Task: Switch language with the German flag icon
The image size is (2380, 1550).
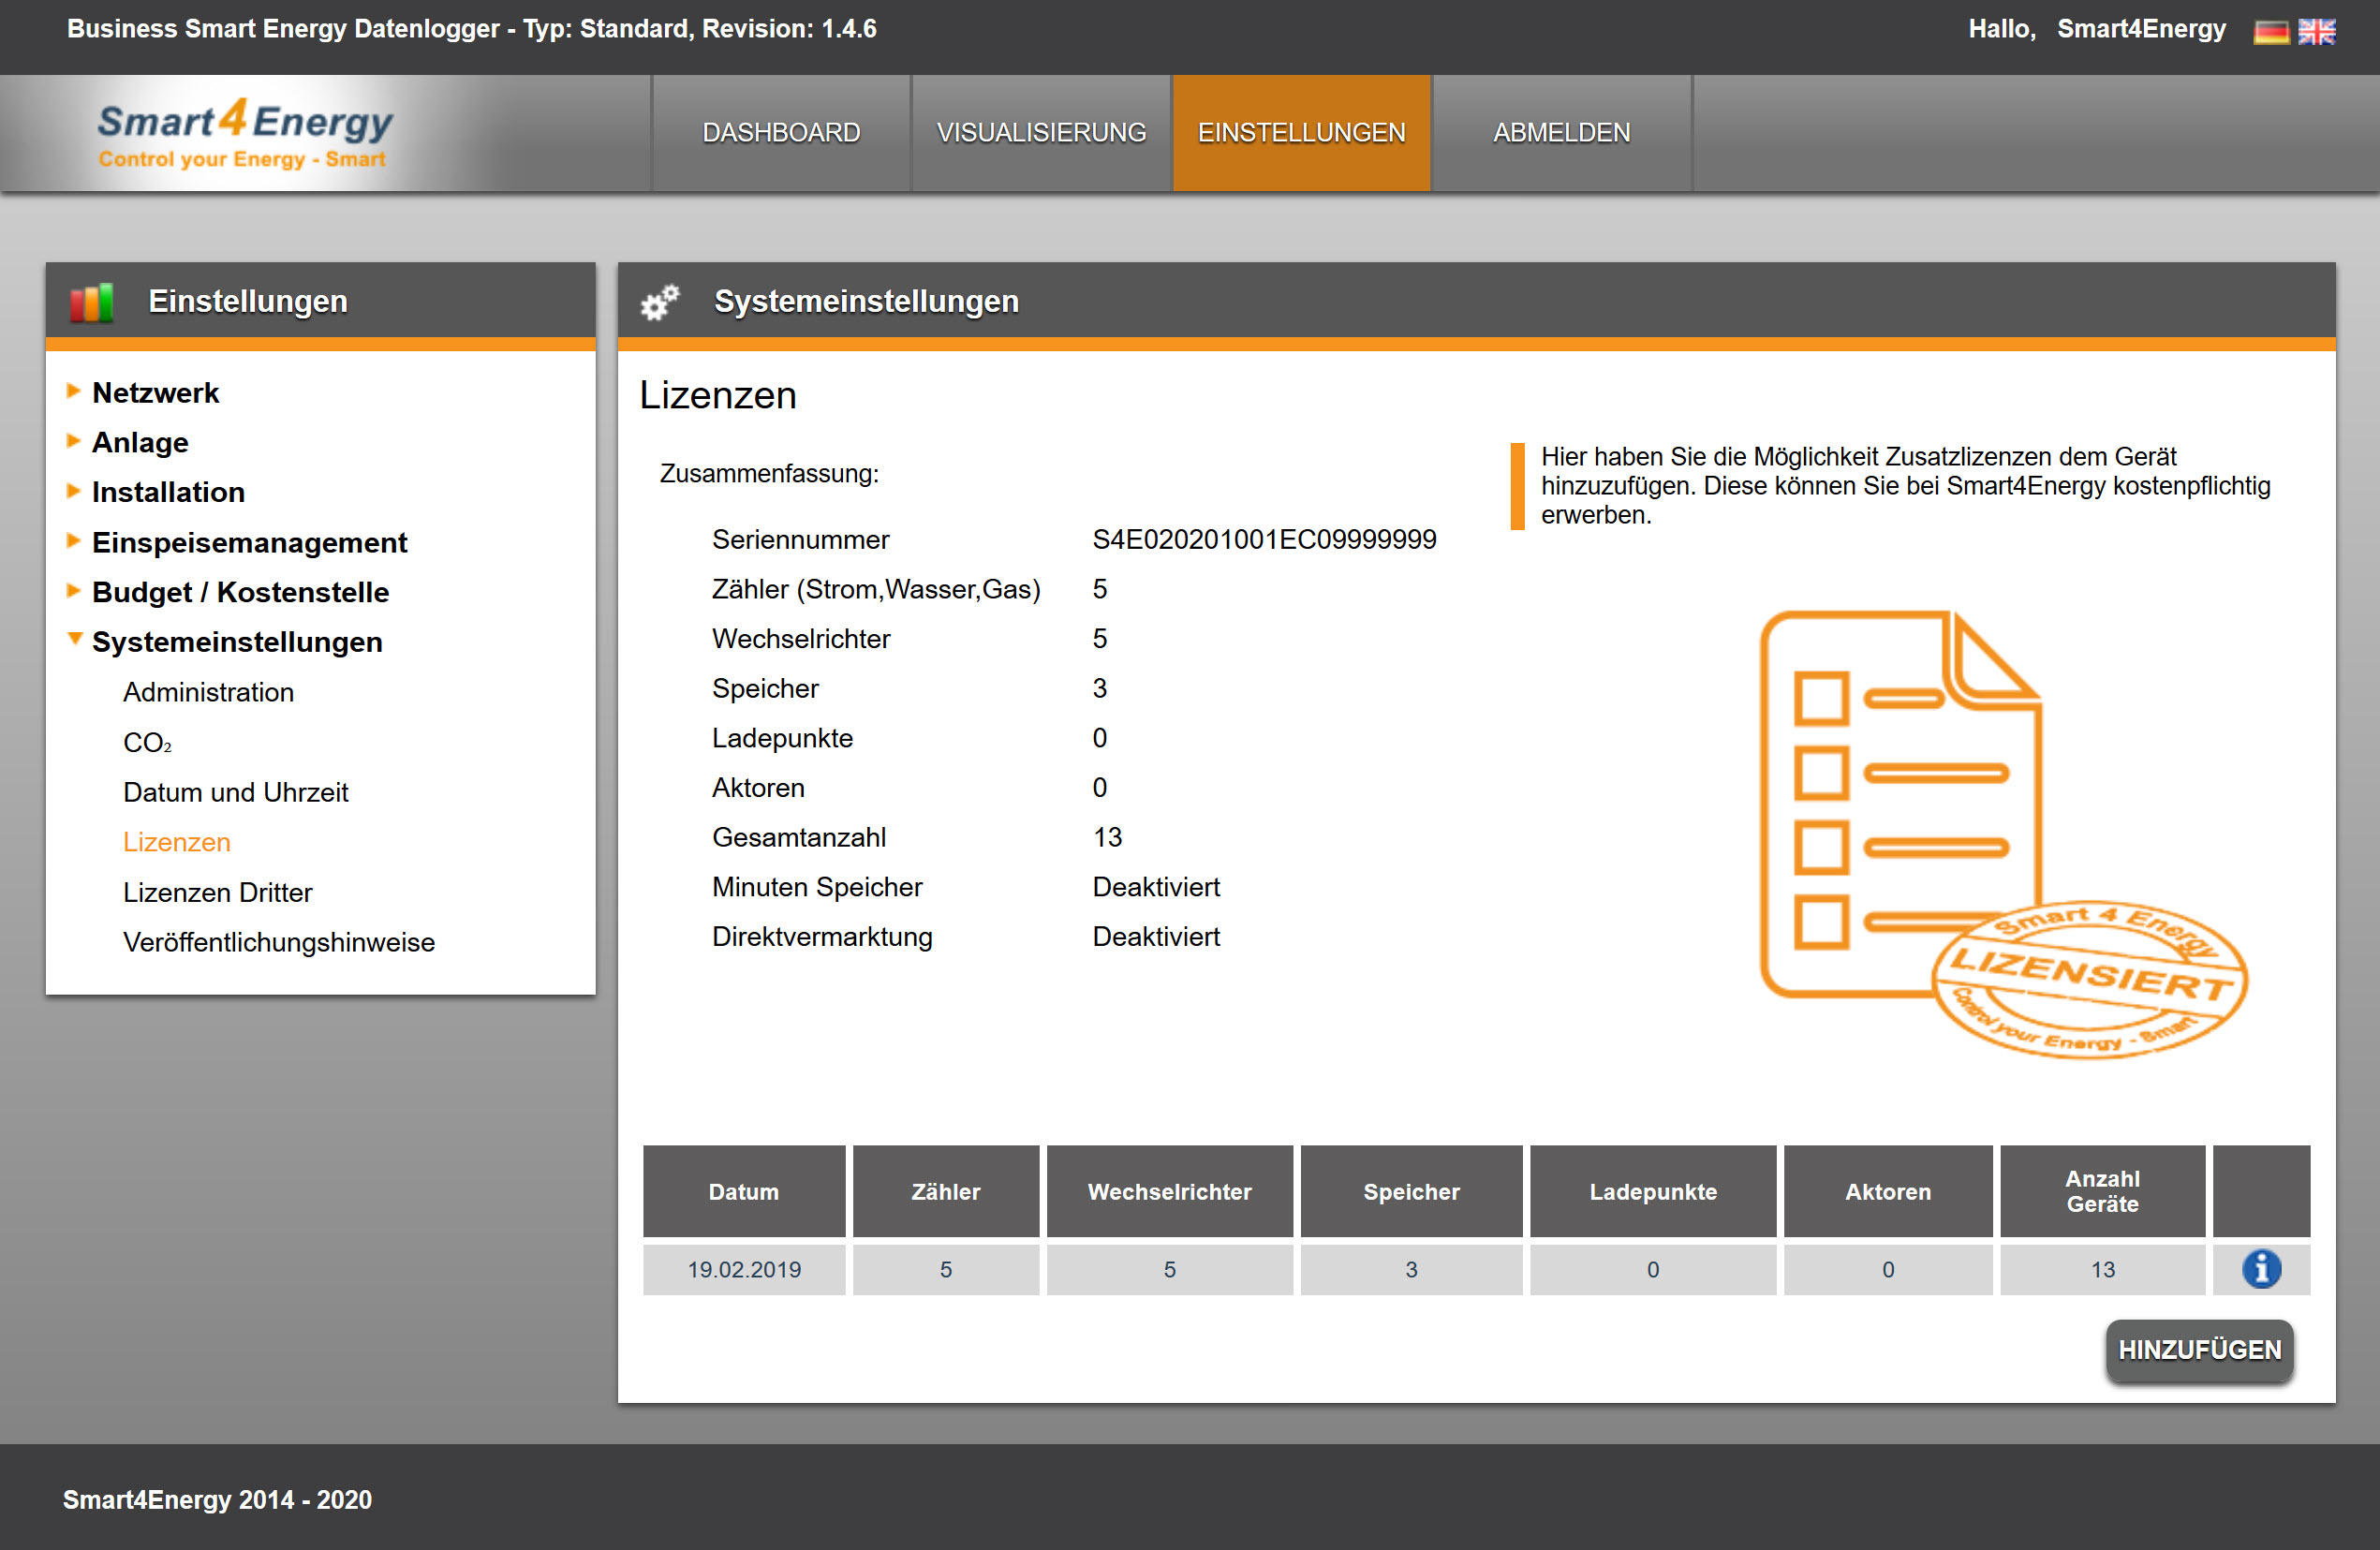Action: point(2270,31)
